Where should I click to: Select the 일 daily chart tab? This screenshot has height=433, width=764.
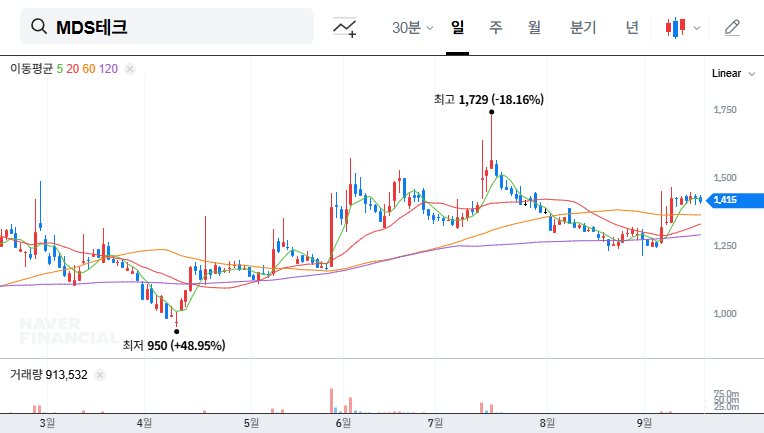point(457,27)
